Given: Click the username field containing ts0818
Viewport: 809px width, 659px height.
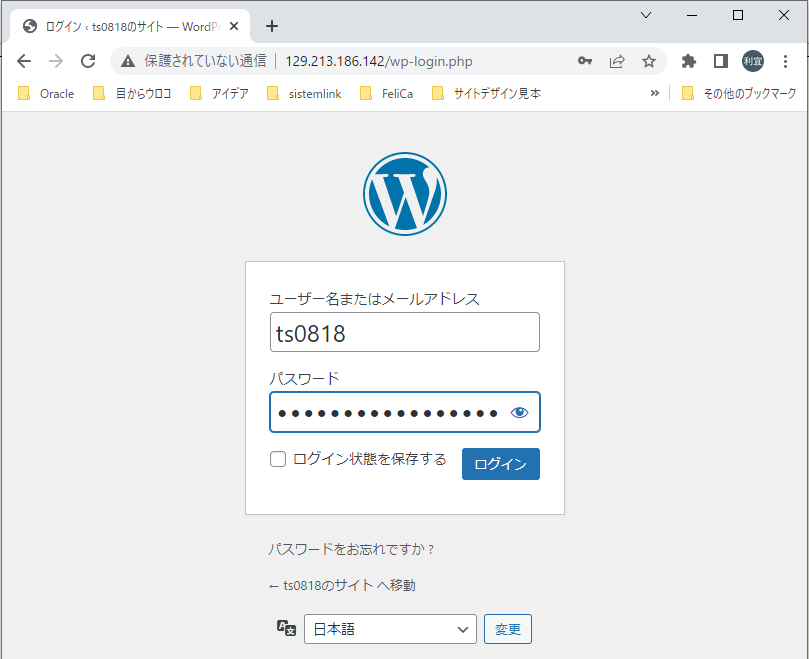Looking at the screenshot, I should pyautogui.click(x=404, y=332).
